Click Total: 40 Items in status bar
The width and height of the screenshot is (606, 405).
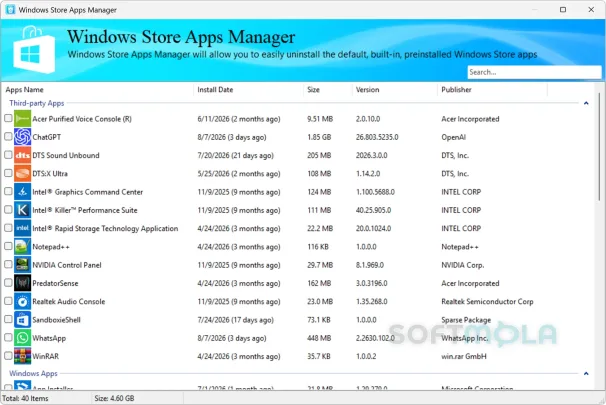(x=26, y=398)
